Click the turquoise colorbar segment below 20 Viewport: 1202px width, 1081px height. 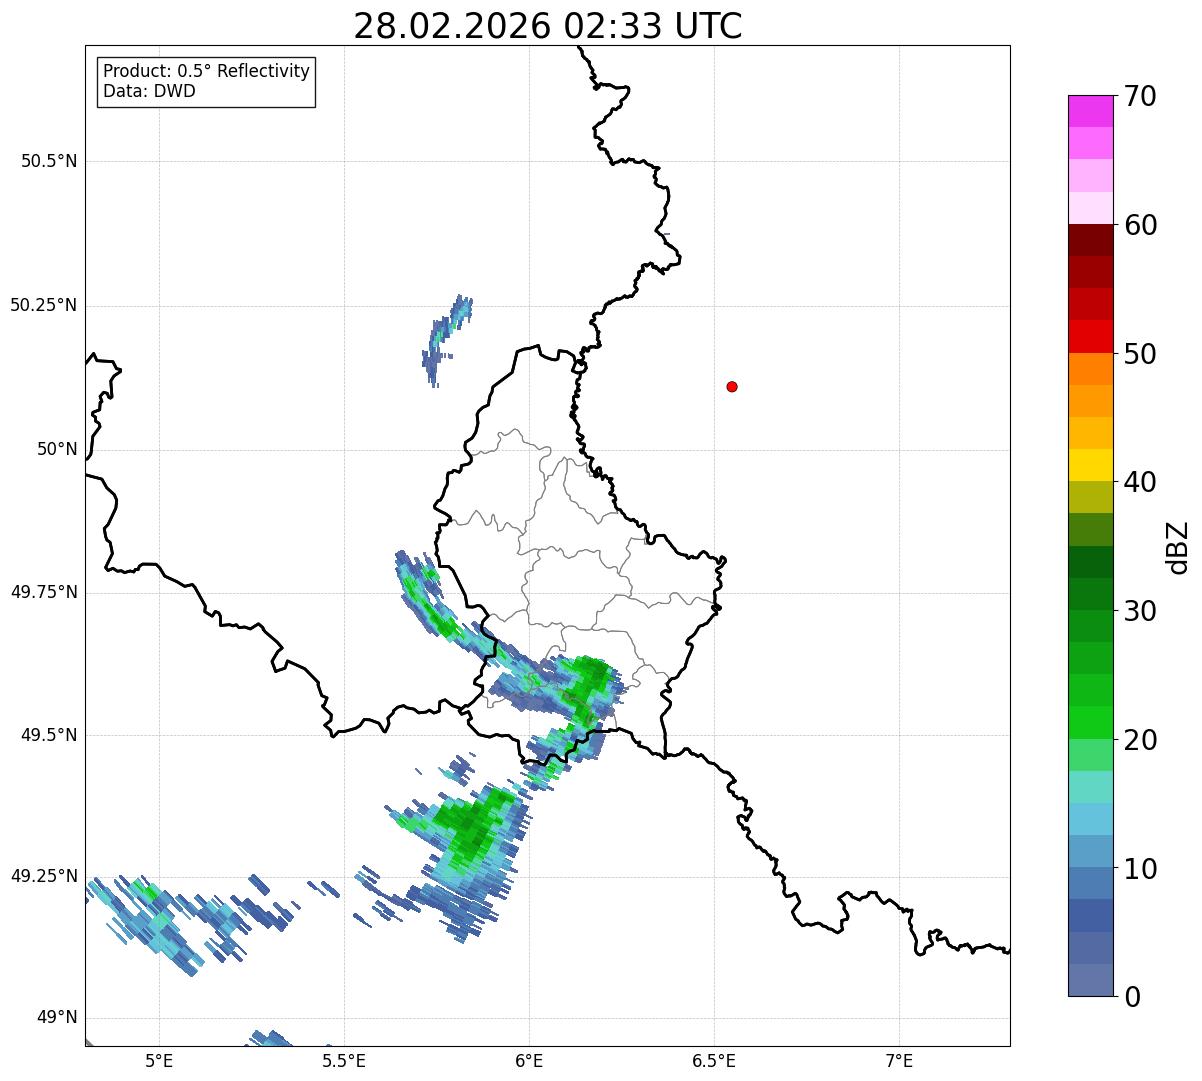1090,787
